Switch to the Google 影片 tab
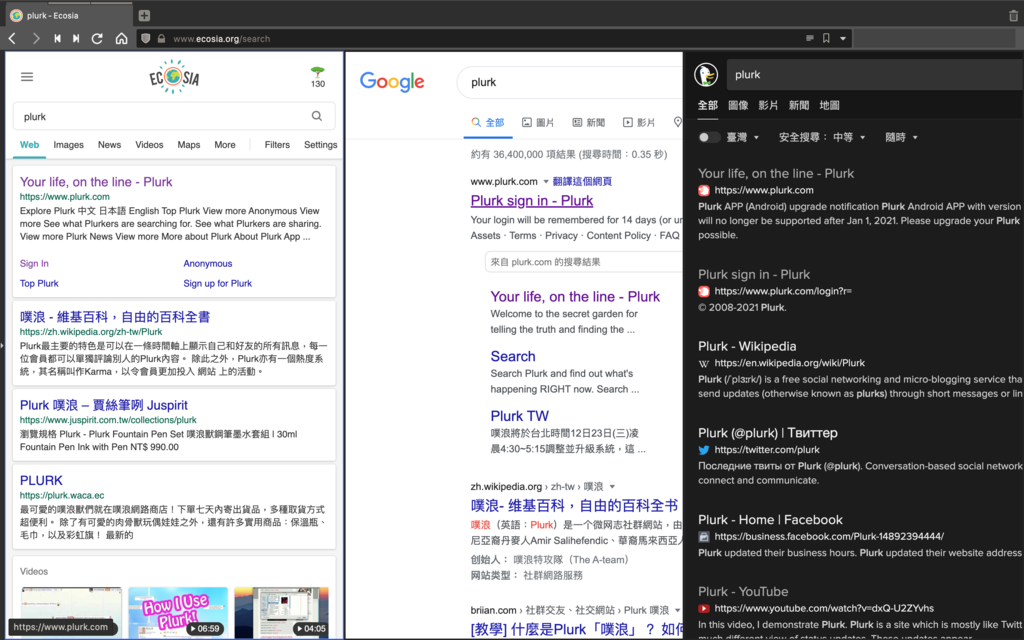The width and height of the screenshot is (1024, 640). pyautogui.click(x=639, y=122)
